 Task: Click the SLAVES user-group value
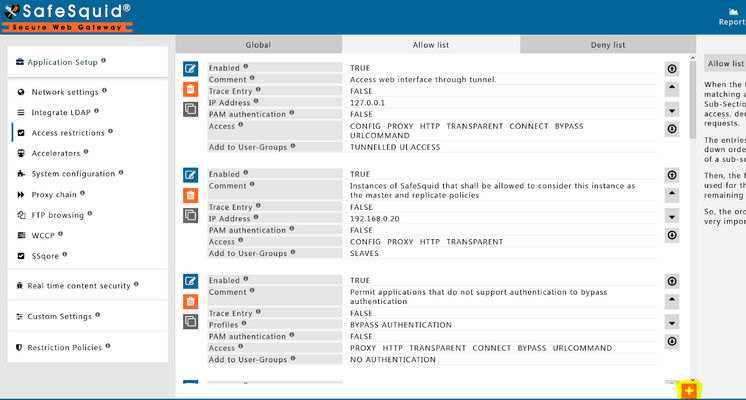tap(364, 254)
